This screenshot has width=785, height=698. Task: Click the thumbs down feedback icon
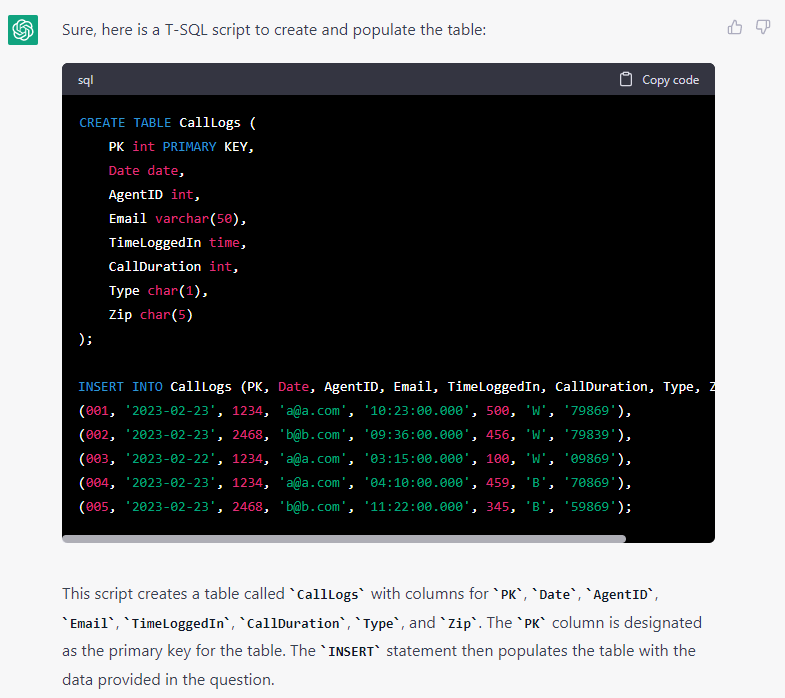763,27
